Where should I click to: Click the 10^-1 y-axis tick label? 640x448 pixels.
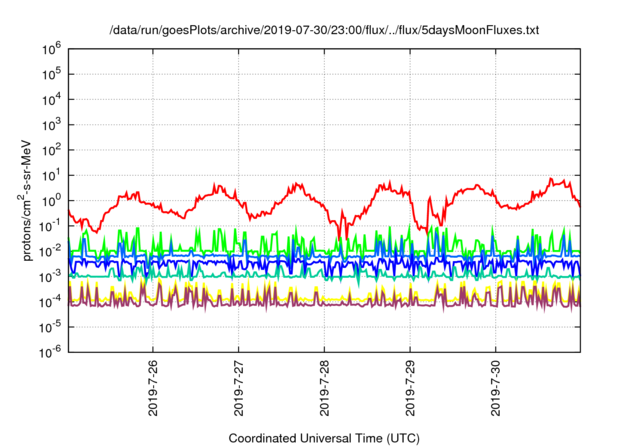(x=51, y=226)
